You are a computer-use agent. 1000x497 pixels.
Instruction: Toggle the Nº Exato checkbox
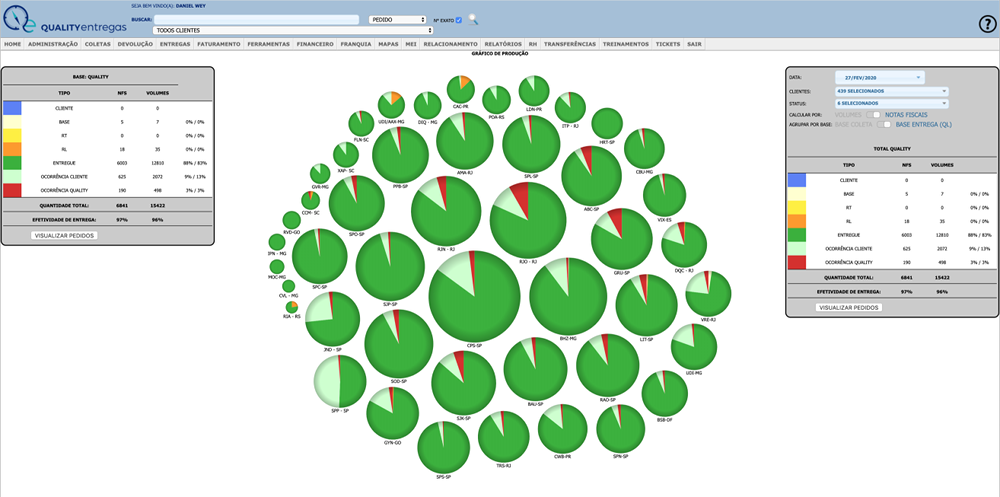click(459, 20)
